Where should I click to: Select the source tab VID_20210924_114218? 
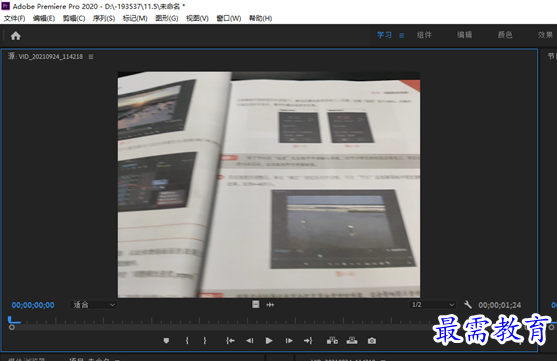click(x=45, y=56)
